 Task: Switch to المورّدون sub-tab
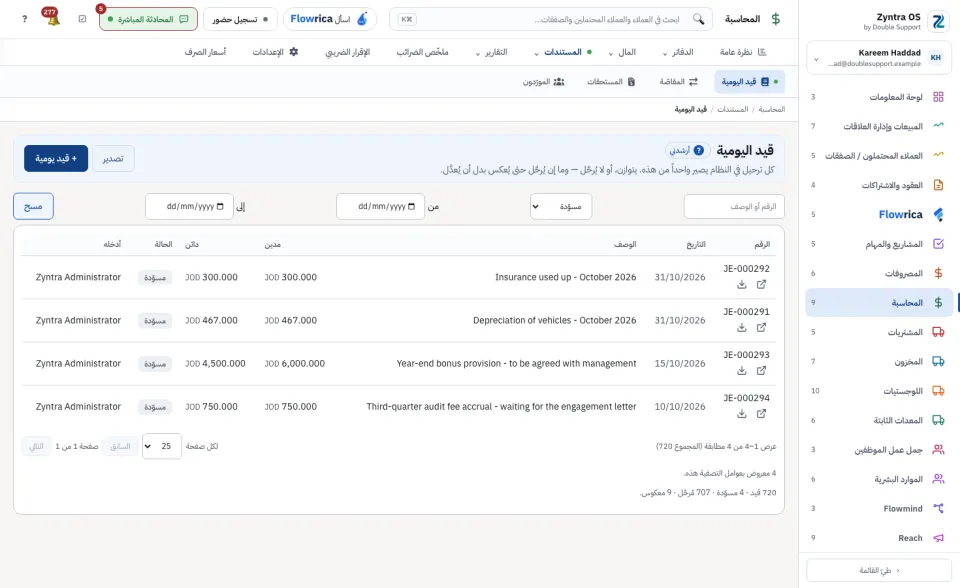point(544,81)
